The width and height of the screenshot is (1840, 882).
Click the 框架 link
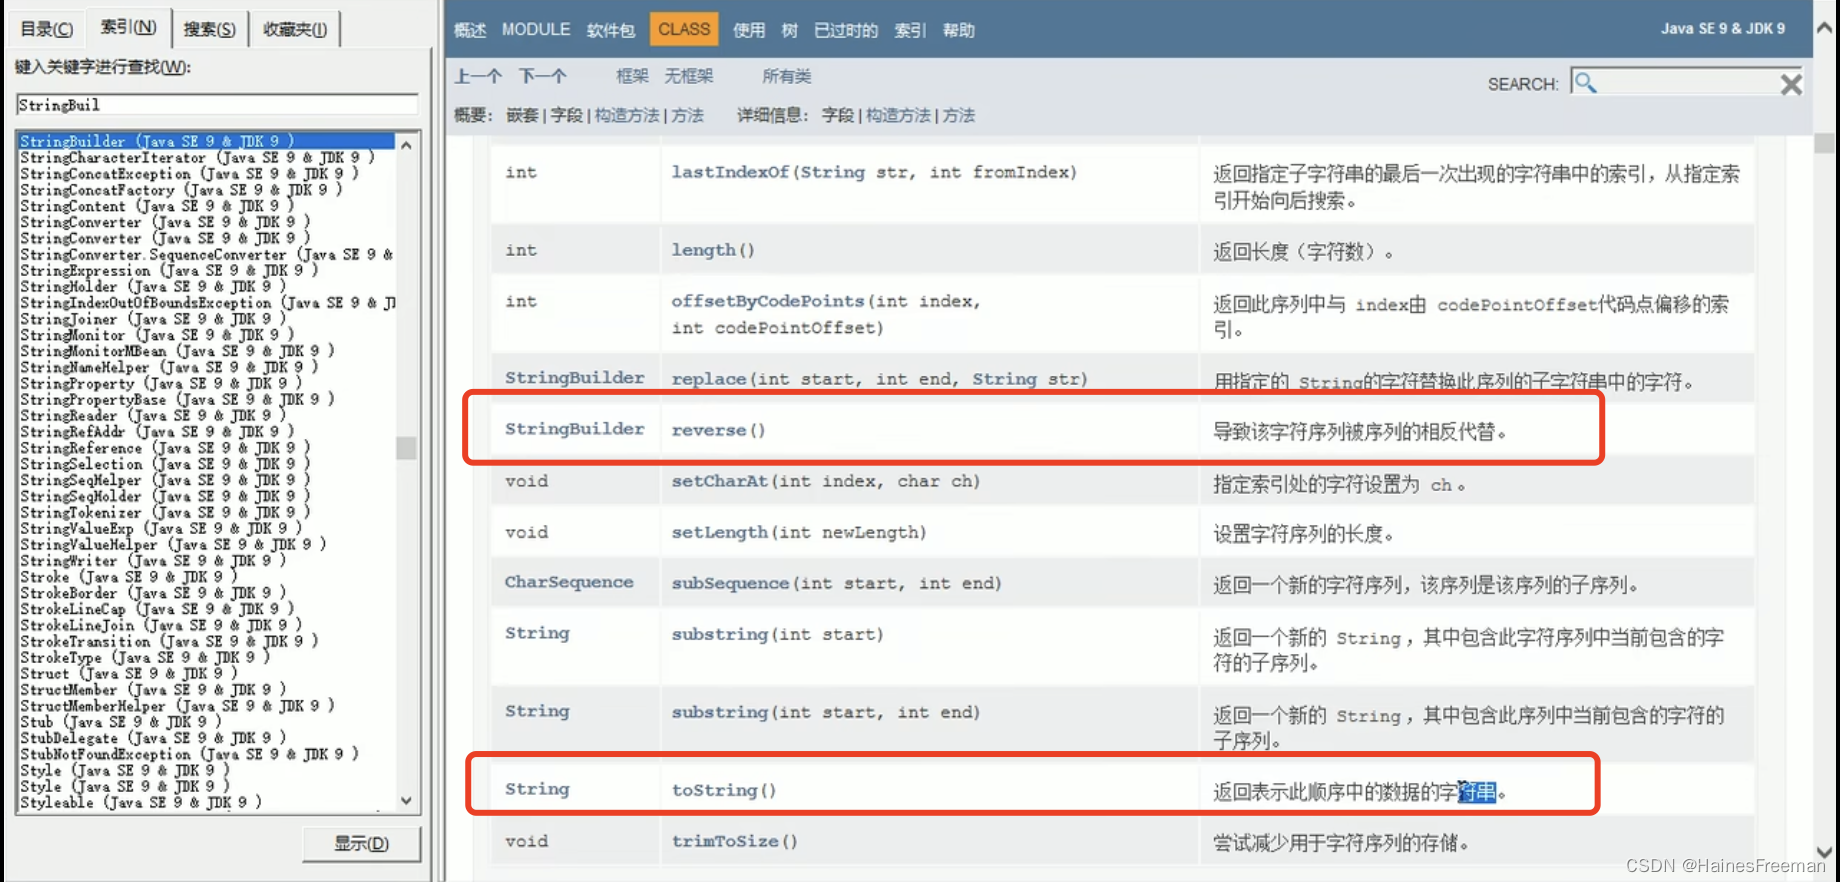632,76
